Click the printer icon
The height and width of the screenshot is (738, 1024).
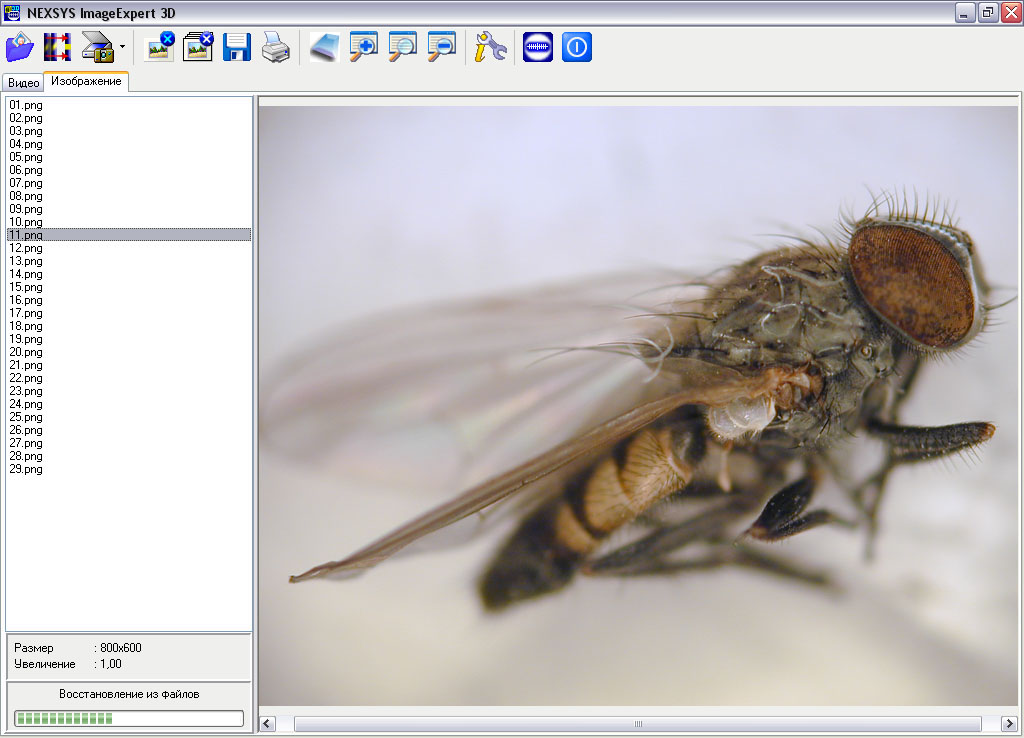[276, 47]
